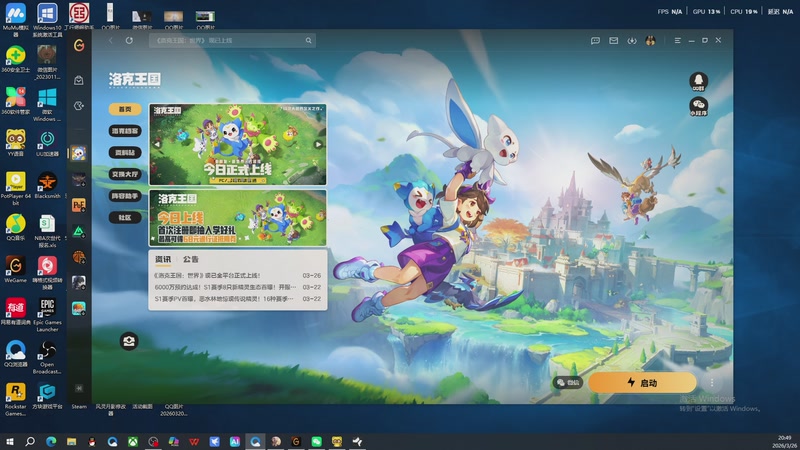Select the green triangle game icon in sidebar
The image size is (800, 450).
[x=79, y=232]
